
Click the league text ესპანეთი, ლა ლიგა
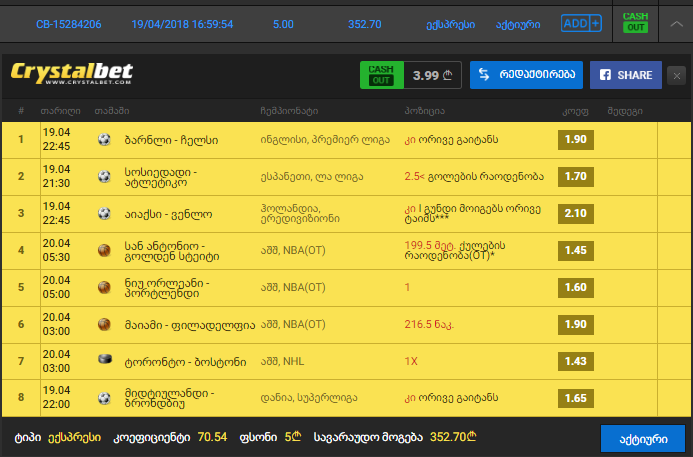(312, 177)
